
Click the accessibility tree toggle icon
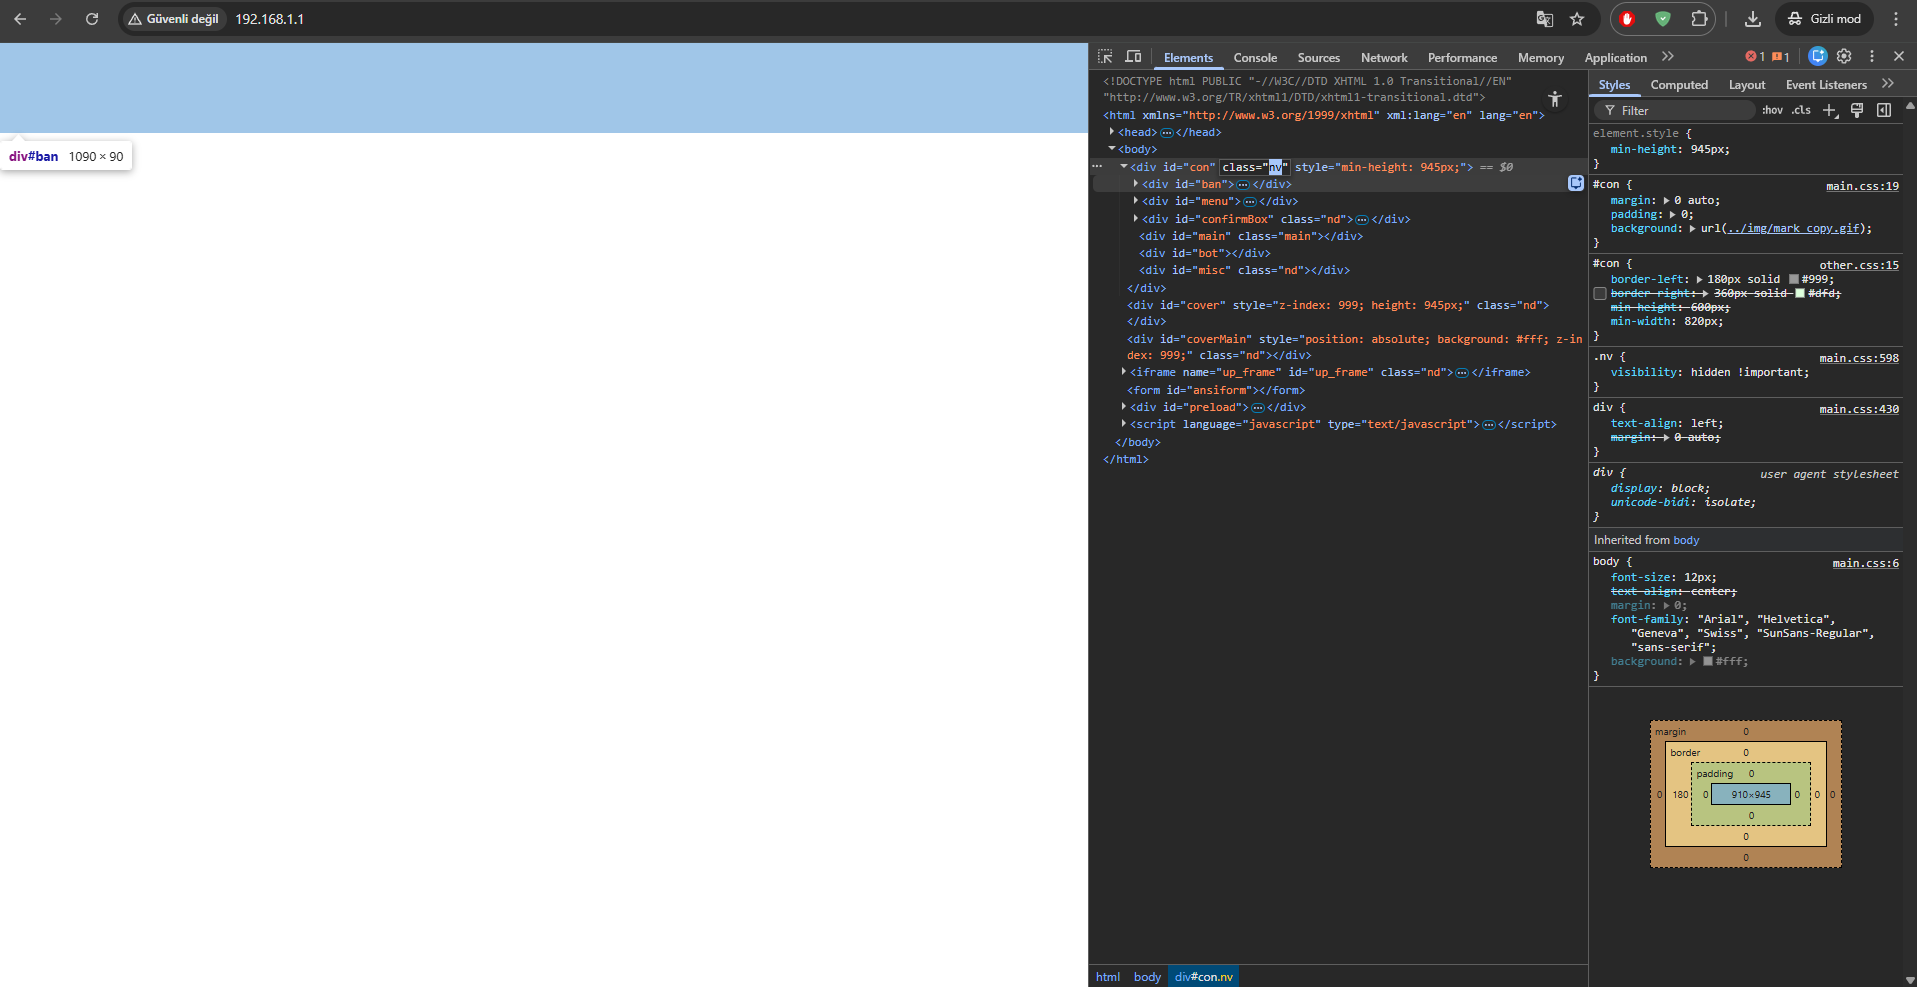click(1555, 98)
